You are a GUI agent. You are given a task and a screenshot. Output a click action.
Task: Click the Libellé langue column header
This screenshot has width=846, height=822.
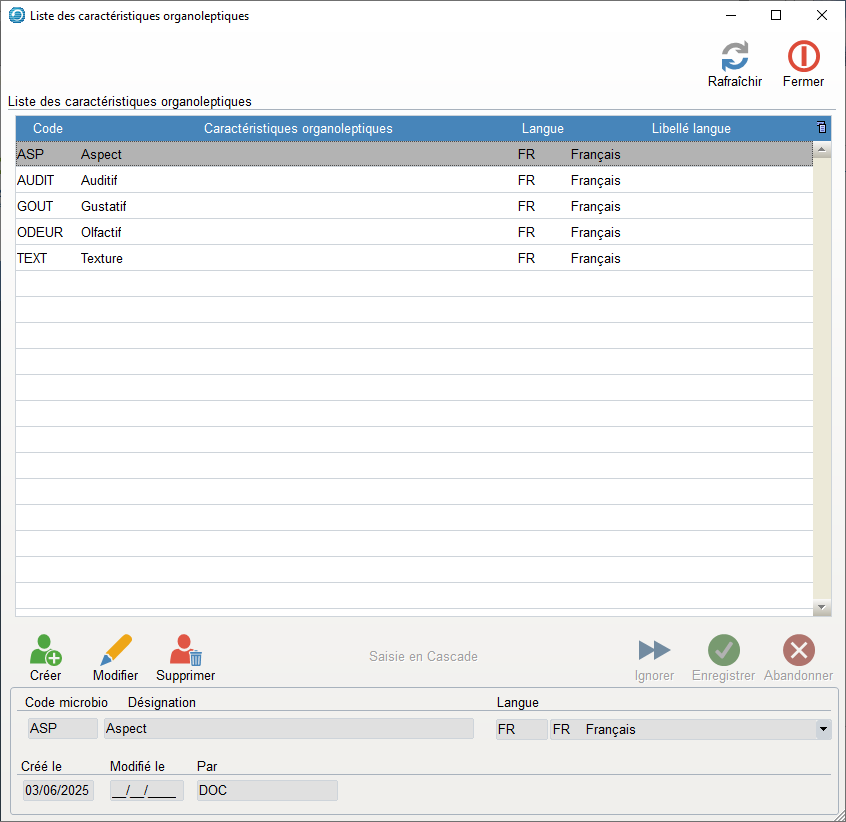coord(690,129)
